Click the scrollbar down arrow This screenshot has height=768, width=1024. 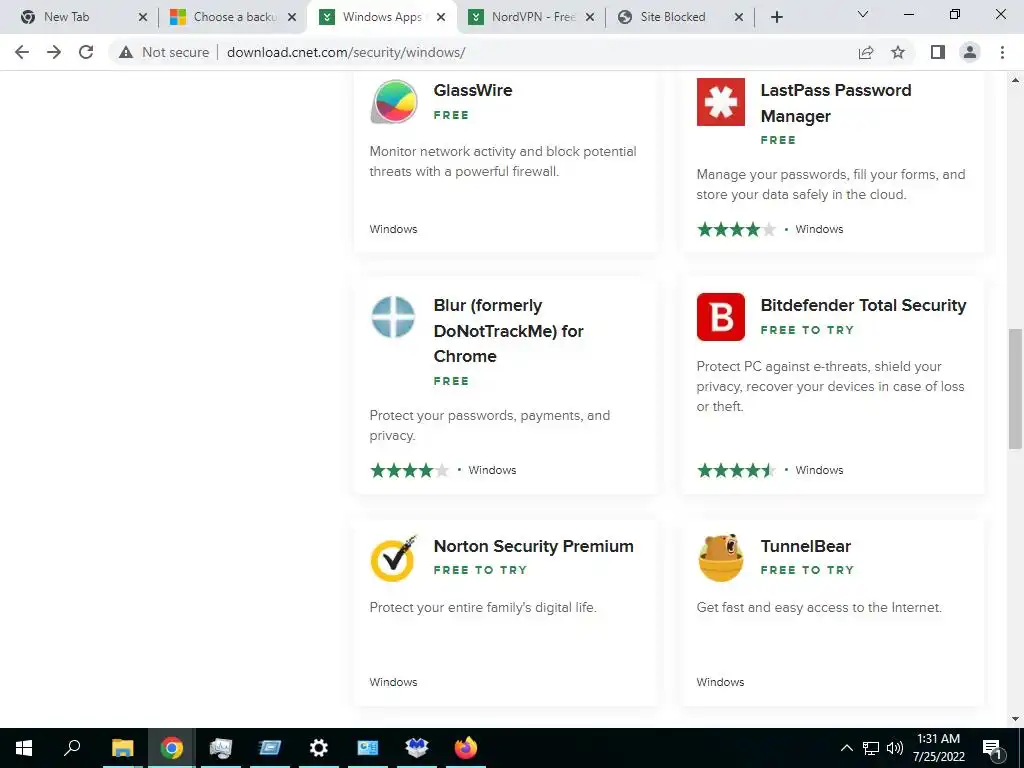point(1015,719)
